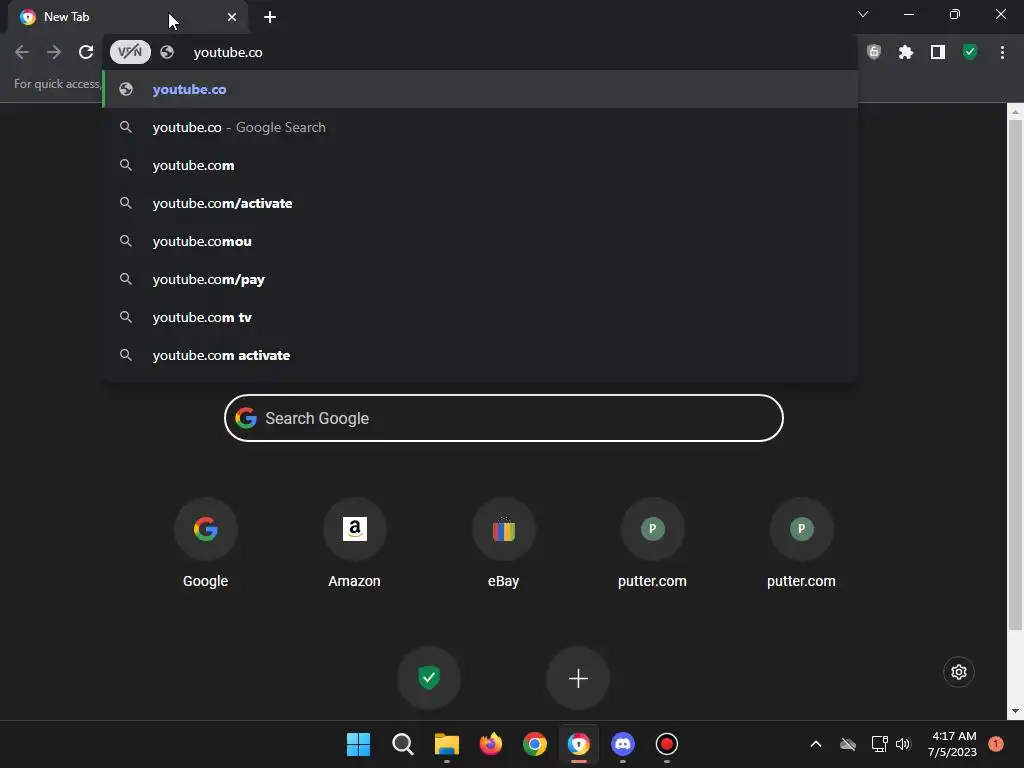Click the browser Back arrow
1024x768 pixels.
pyautogui.click(x=22, y=52)
